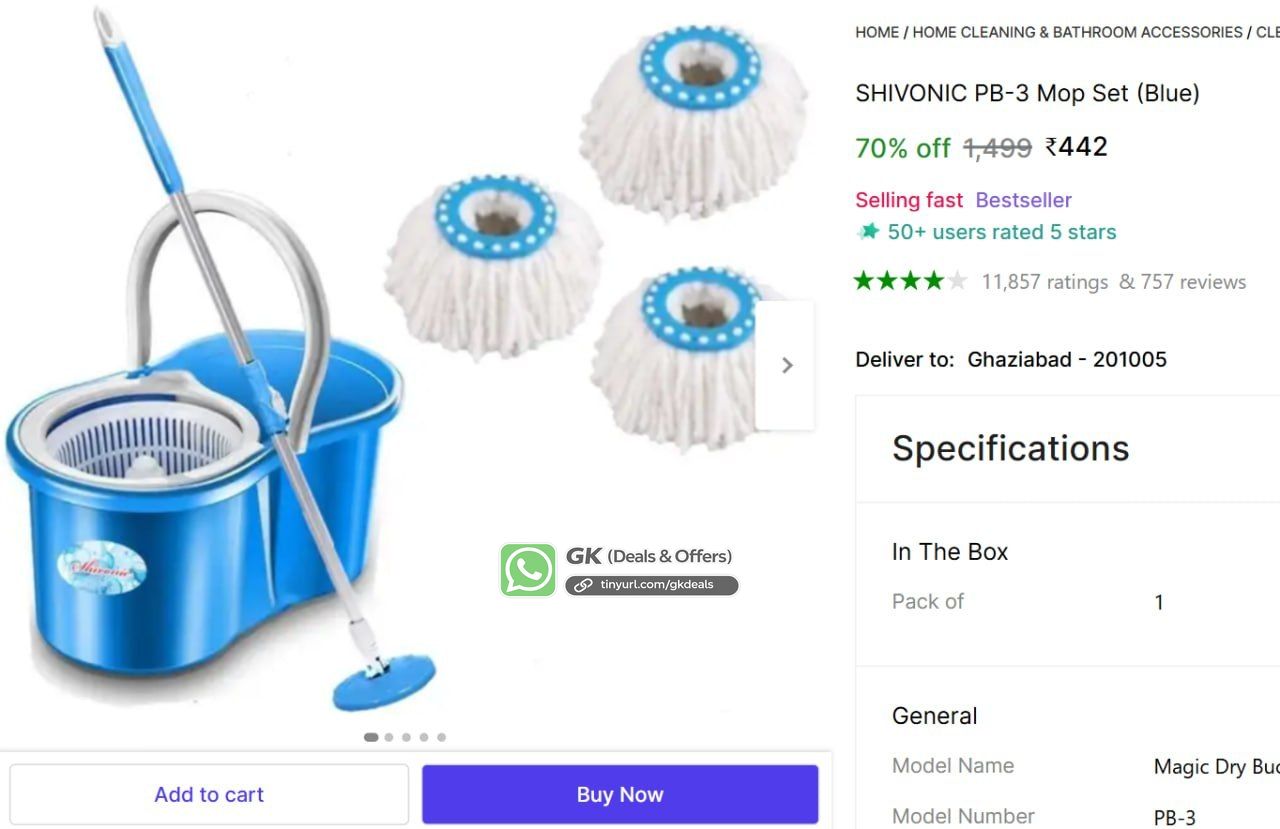
Task: Click the Specifications section heading
Action: 1010,448
